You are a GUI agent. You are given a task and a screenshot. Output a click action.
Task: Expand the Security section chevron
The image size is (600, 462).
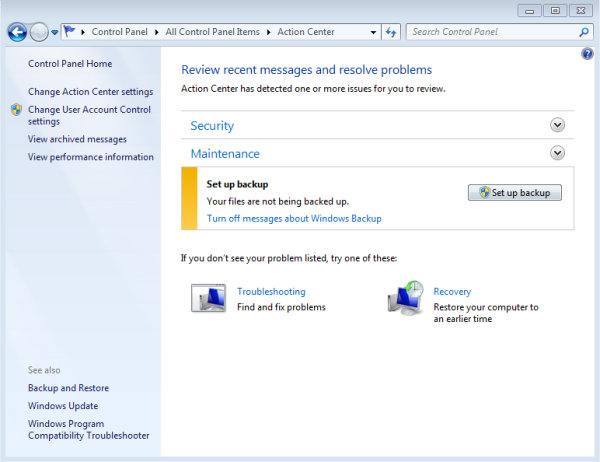pyautogui.click(x=558, y=125)
